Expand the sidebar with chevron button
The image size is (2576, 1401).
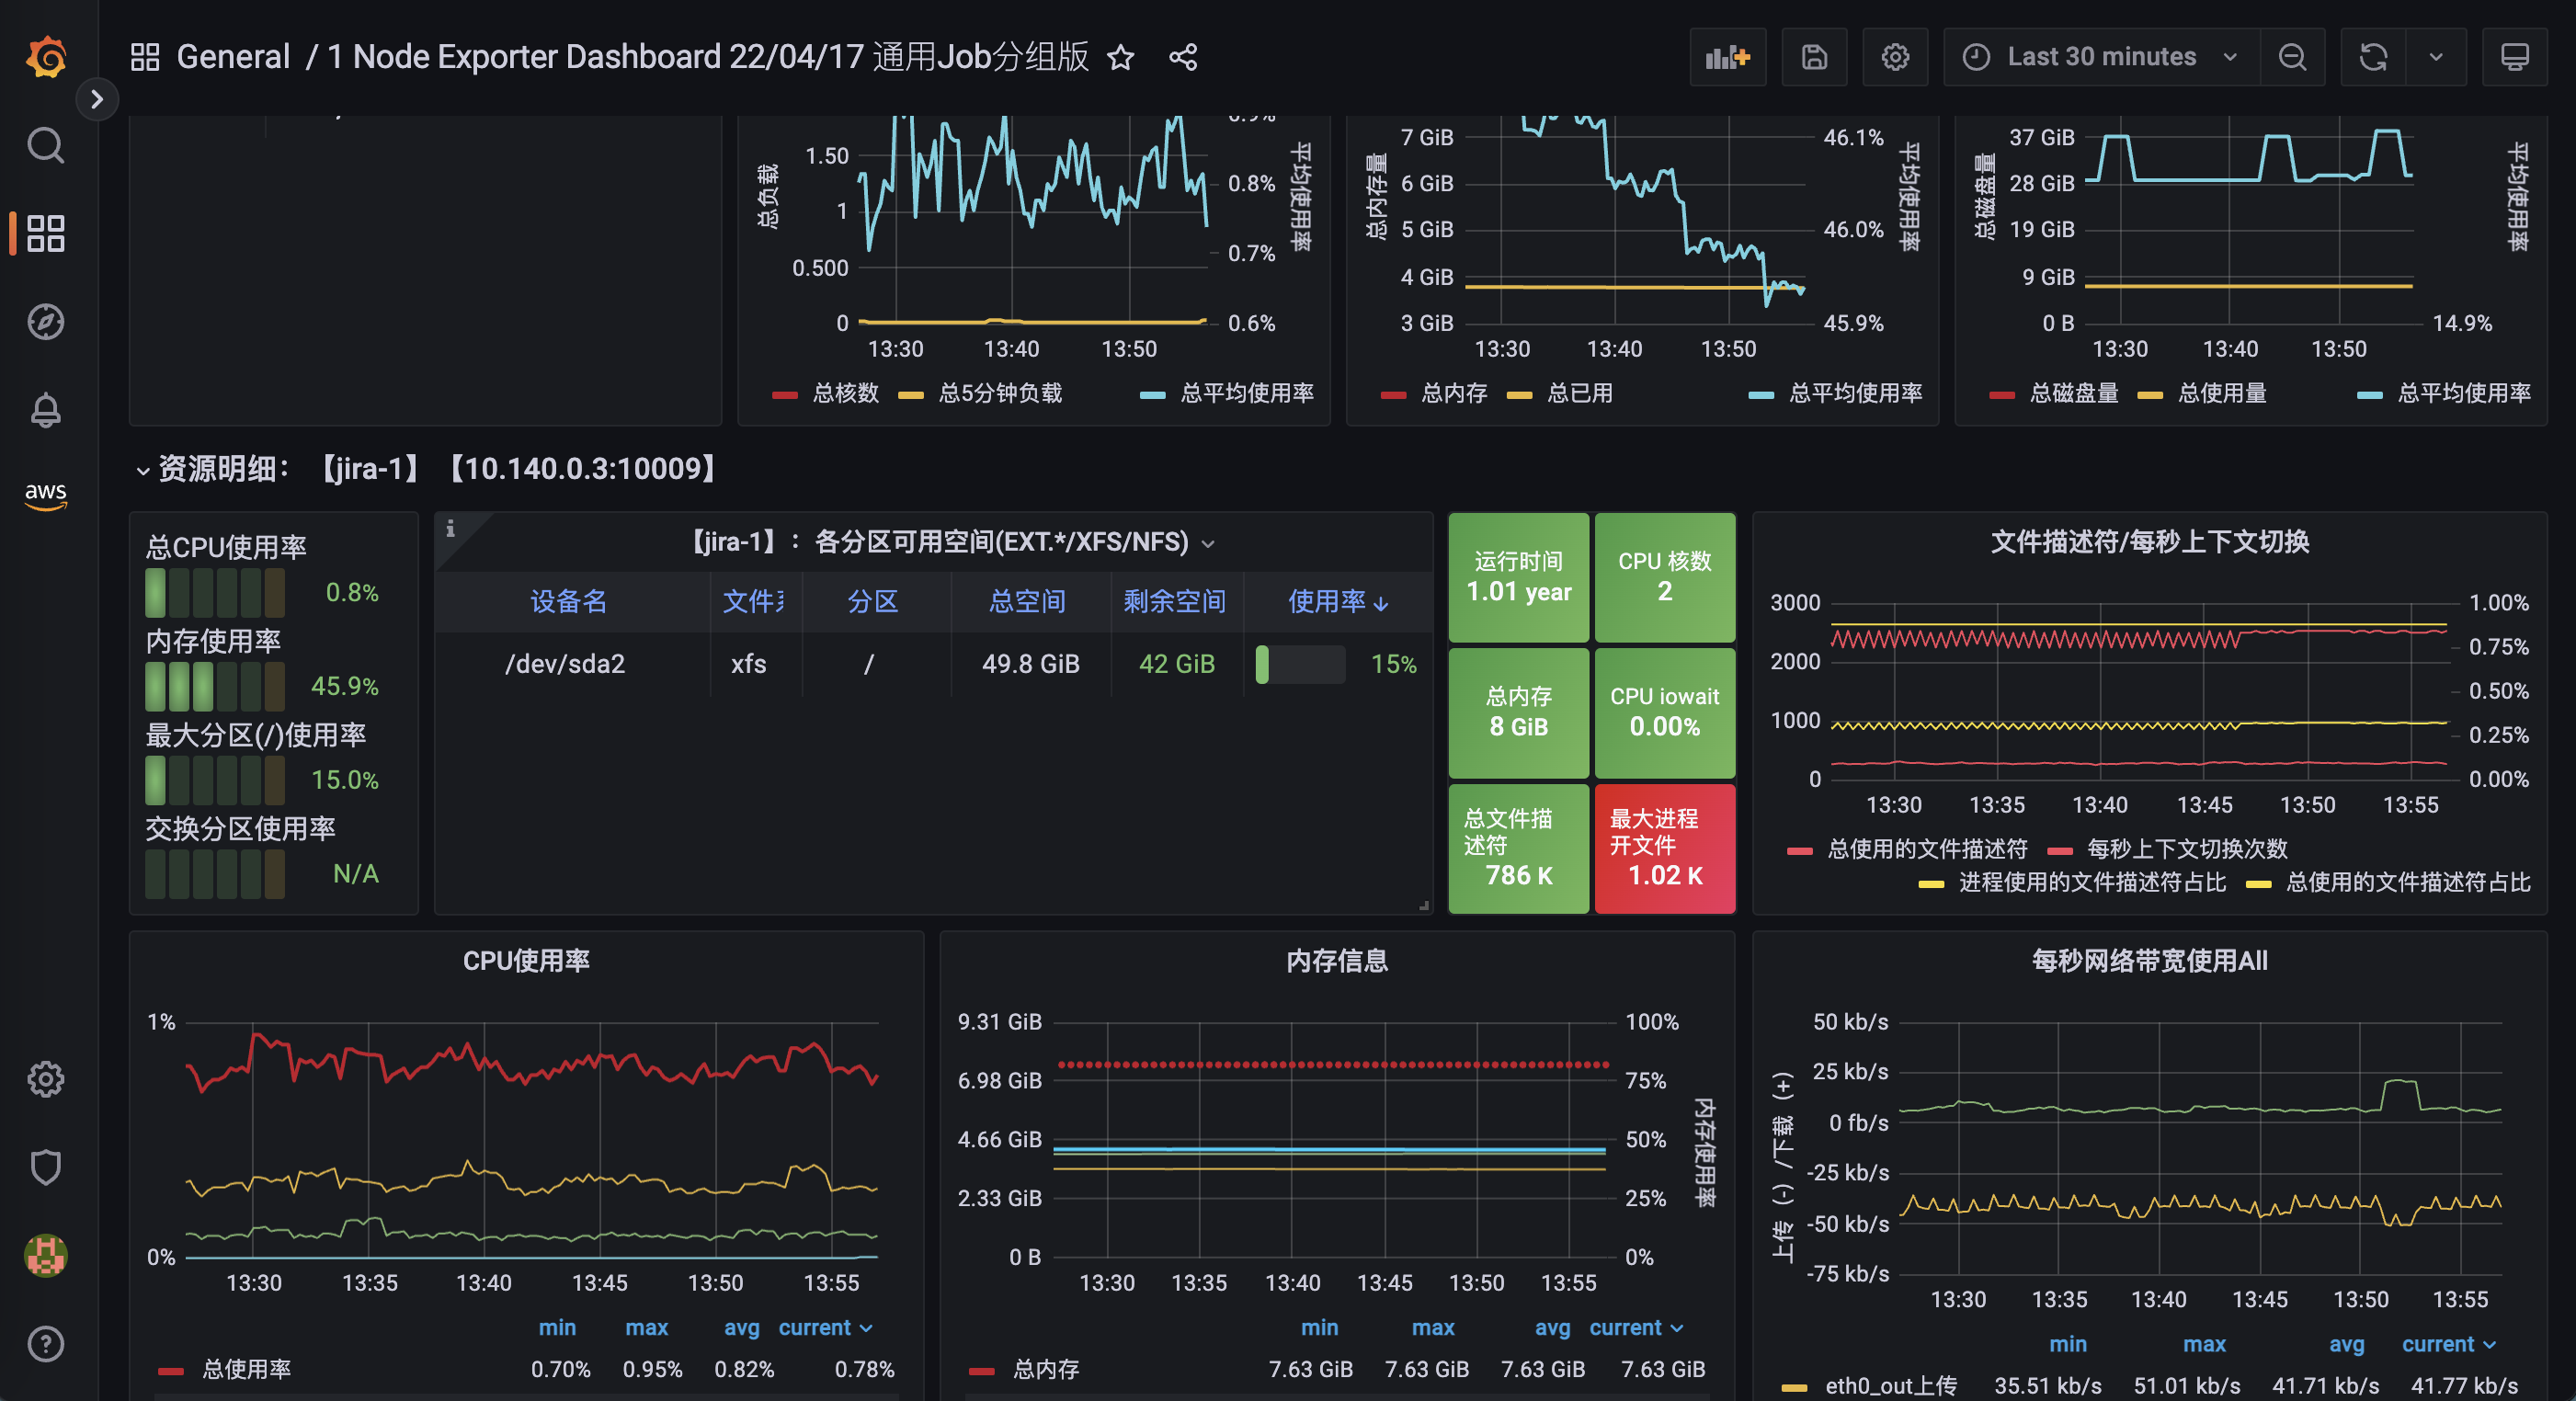pyautogui.click(x=97, y=99)
